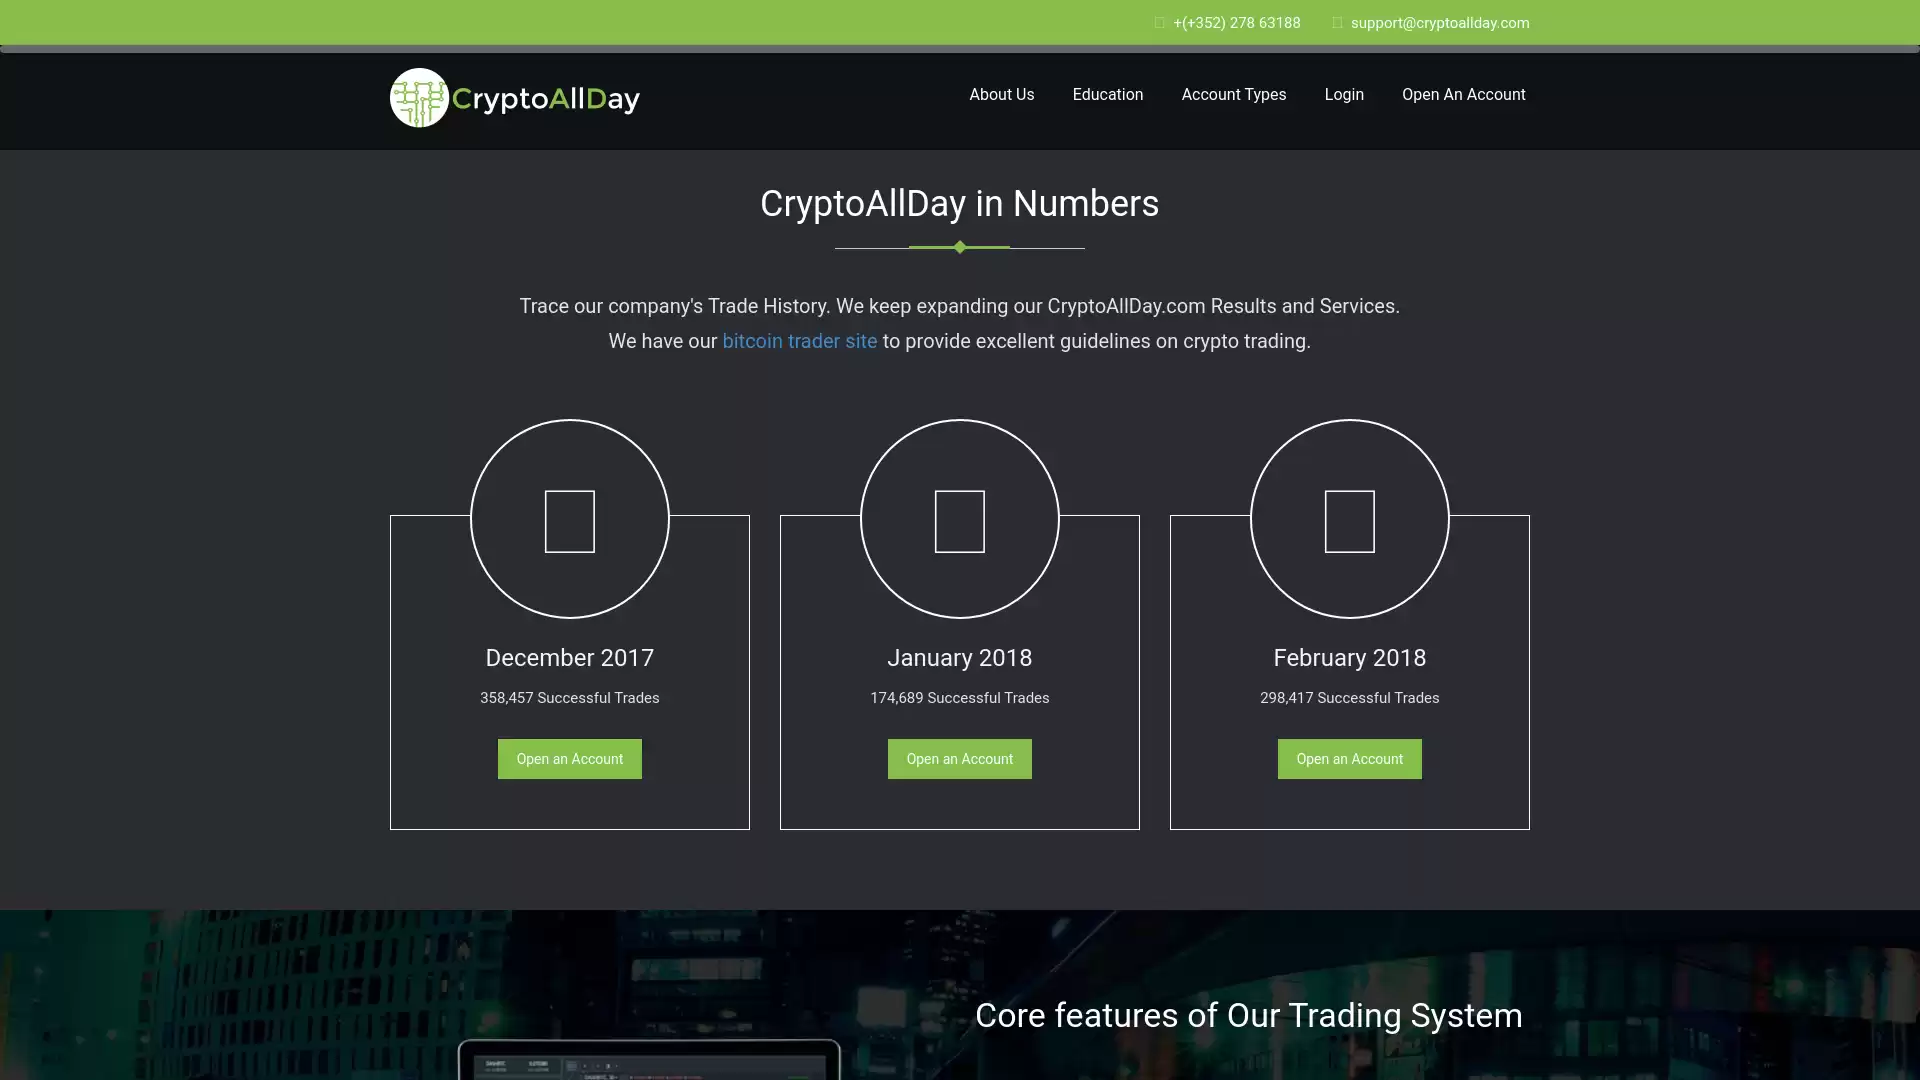Image resolution: width=1920 pixels, height=1080 pixels.
Task: Click Open An Account in navigation bar
Action: 1464,95
